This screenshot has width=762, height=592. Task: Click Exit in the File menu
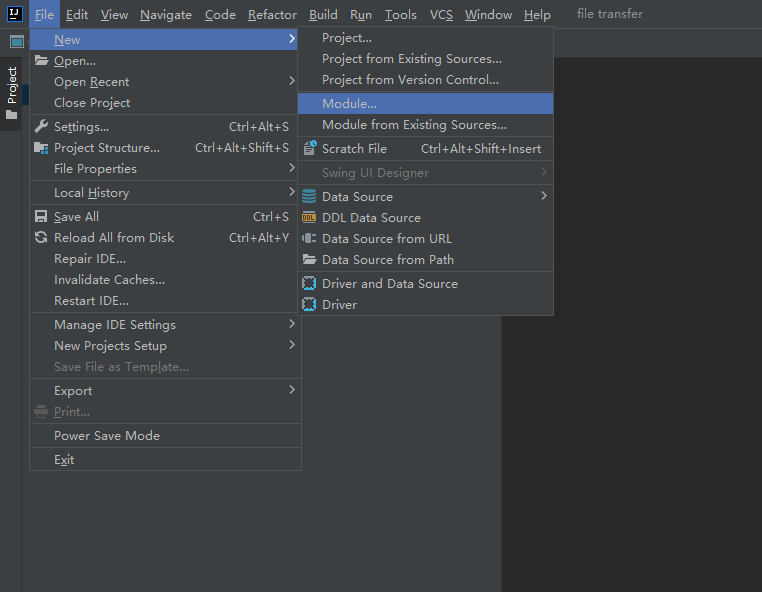pyautogui.click(x=64, y=460)
